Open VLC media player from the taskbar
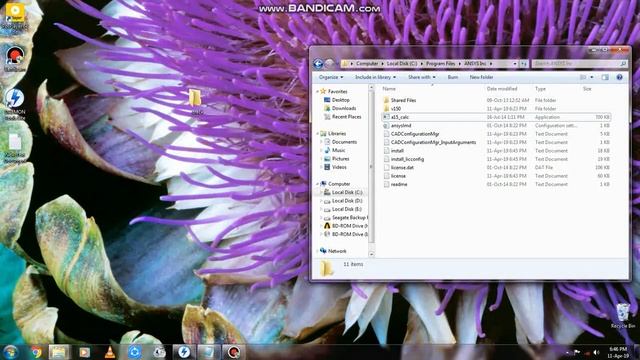This screenshot has height=360, width=640. (109, 352)
